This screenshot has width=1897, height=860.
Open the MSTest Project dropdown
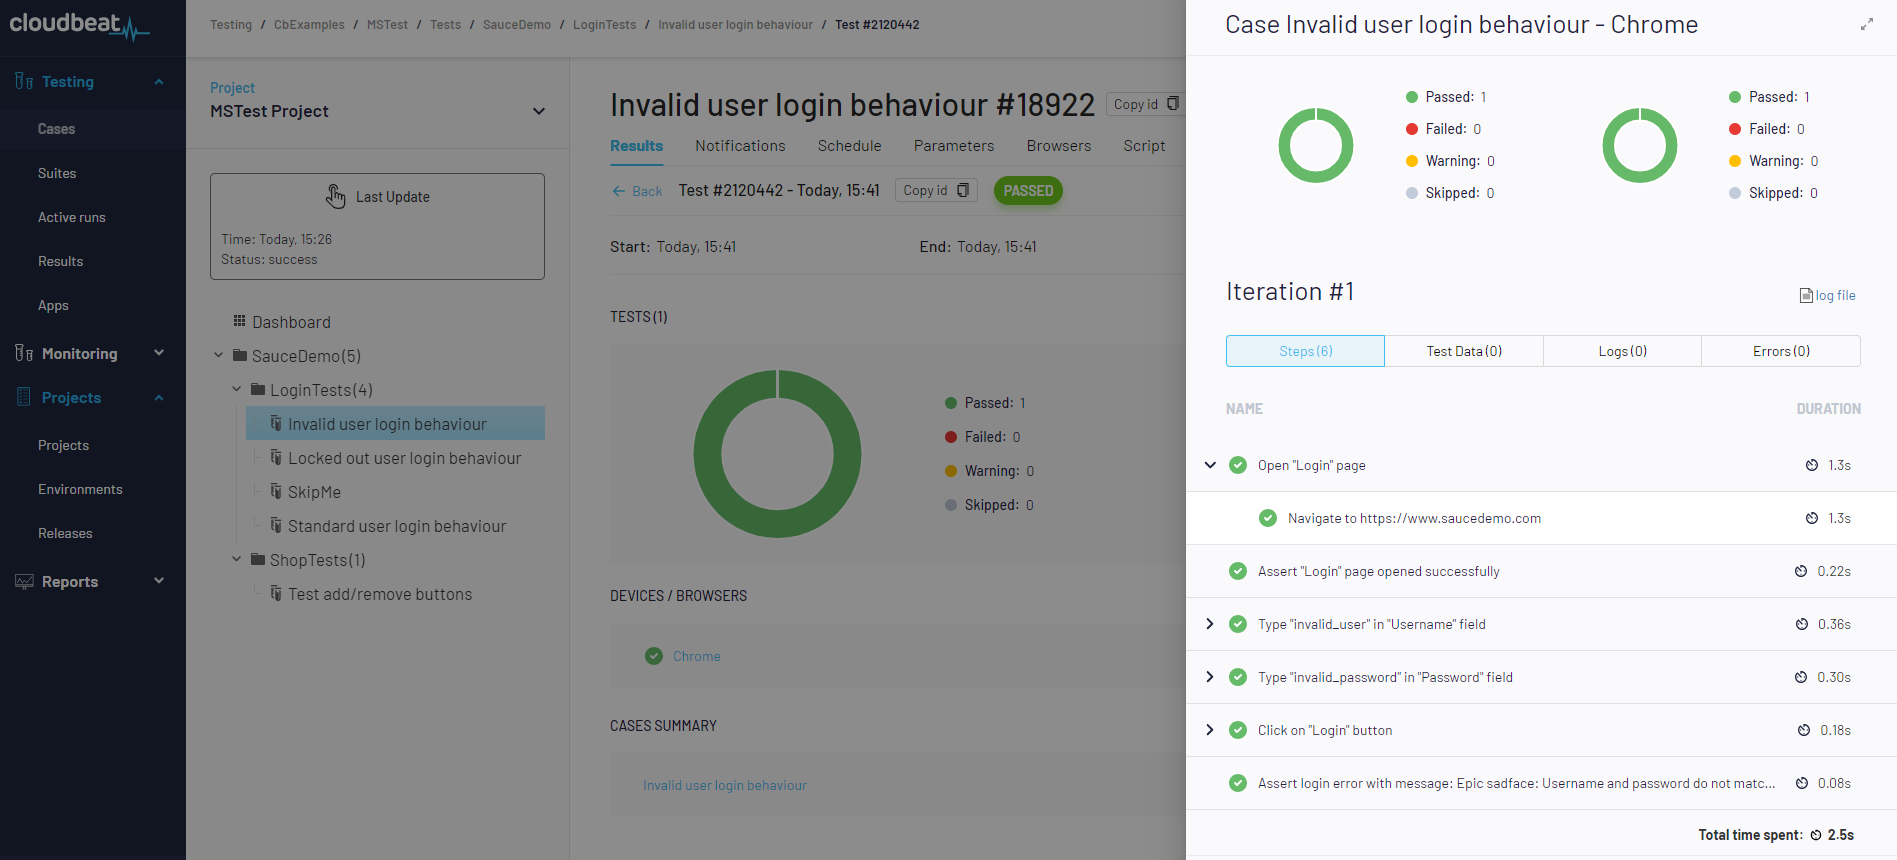539,111
